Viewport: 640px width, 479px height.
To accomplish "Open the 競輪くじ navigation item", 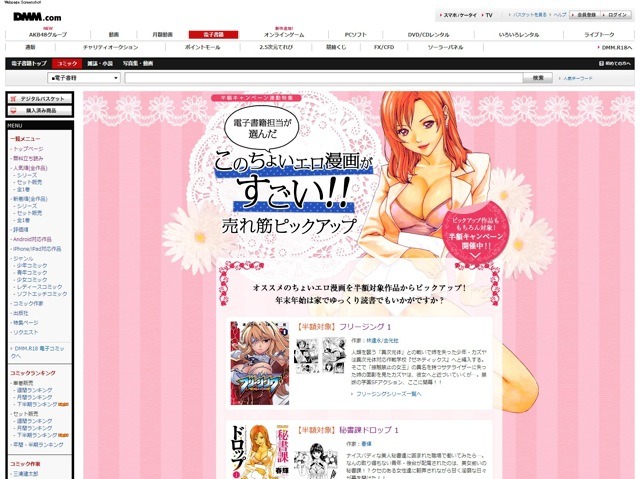I will (x=336, y=47).
